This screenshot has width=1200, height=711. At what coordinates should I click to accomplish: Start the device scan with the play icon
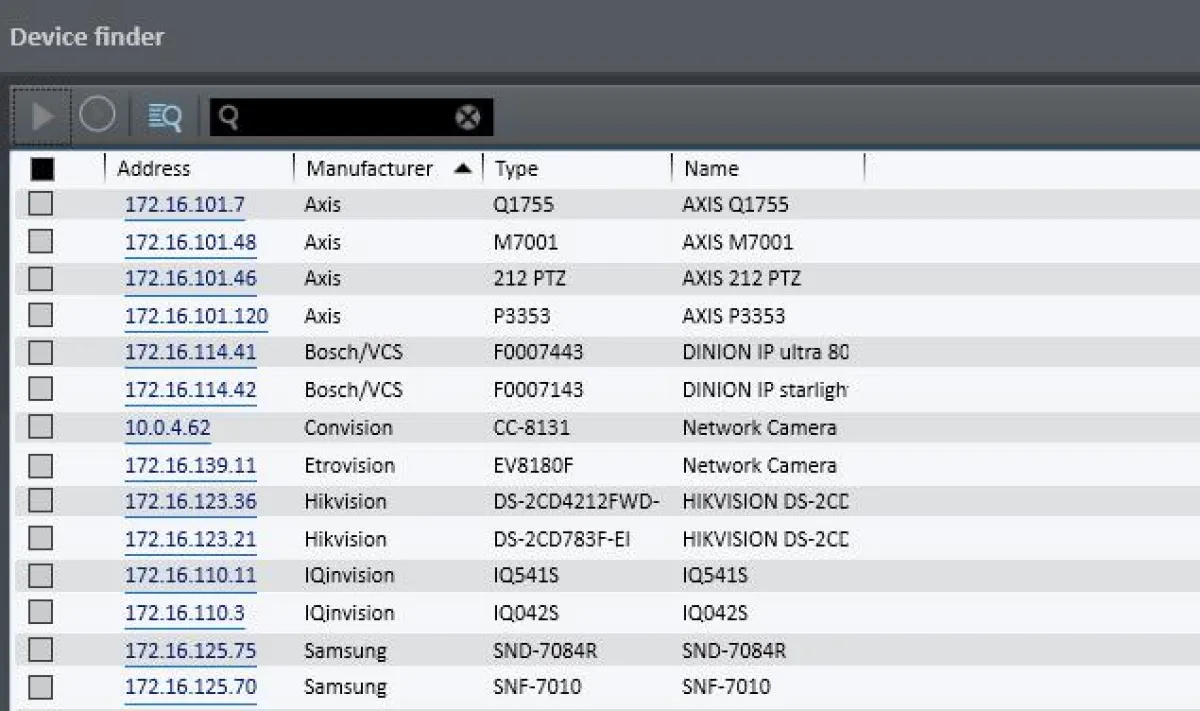[x=41, y=116]
